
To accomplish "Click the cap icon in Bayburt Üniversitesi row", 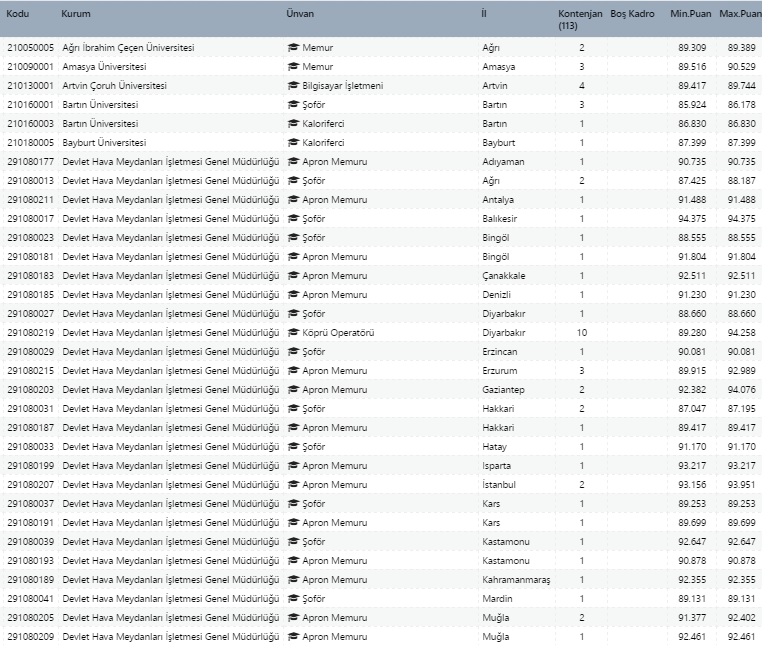I will pos(293,143).
